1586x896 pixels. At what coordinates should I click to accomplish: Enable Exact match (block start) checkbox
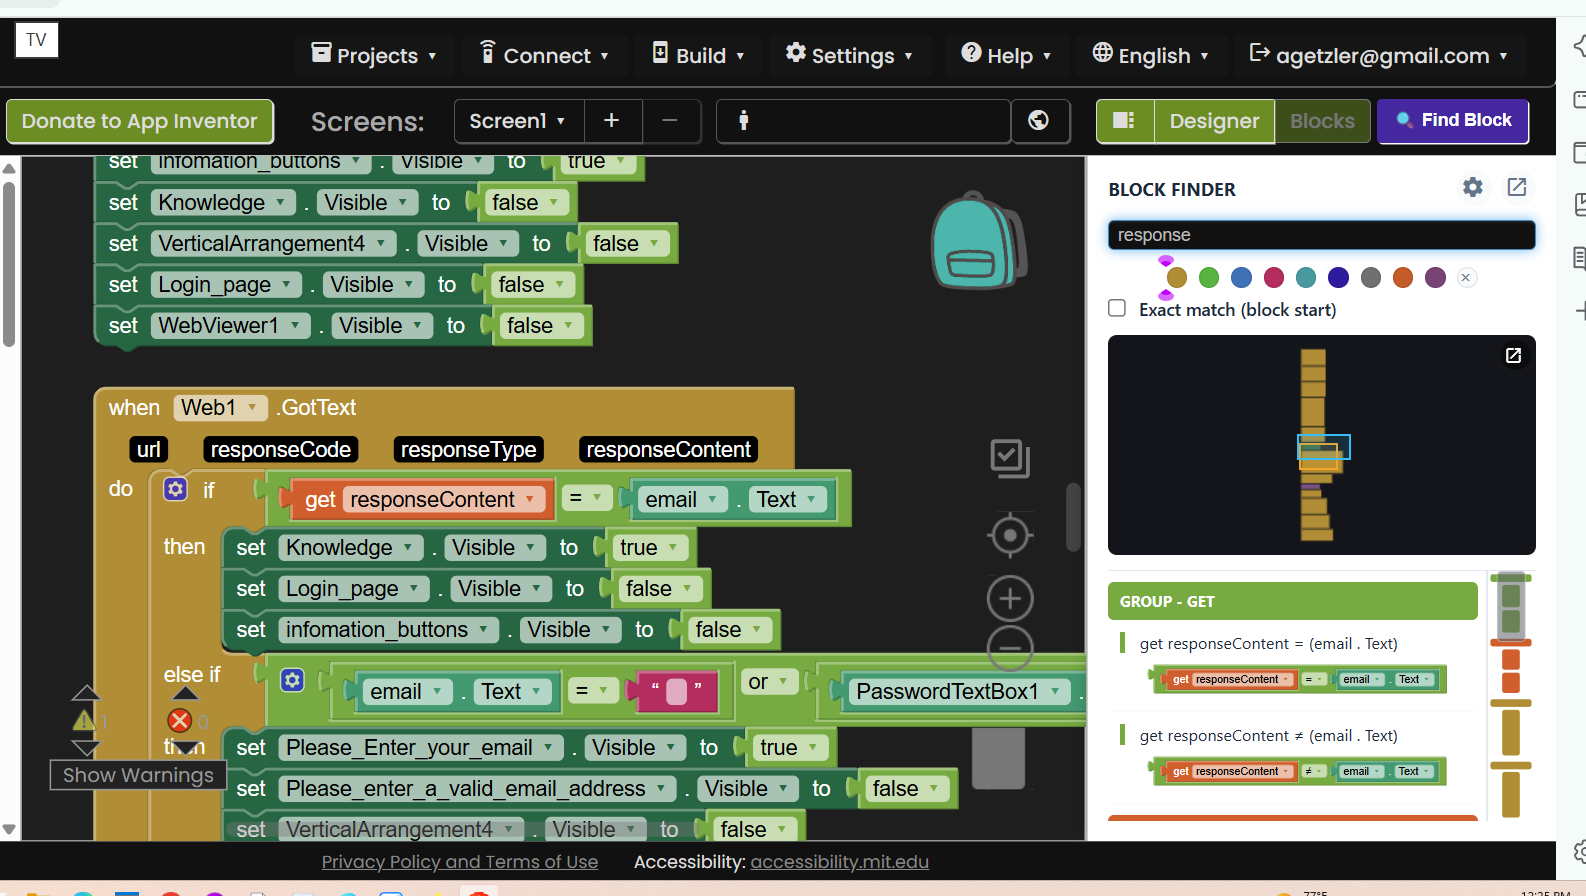(1117, 308)
